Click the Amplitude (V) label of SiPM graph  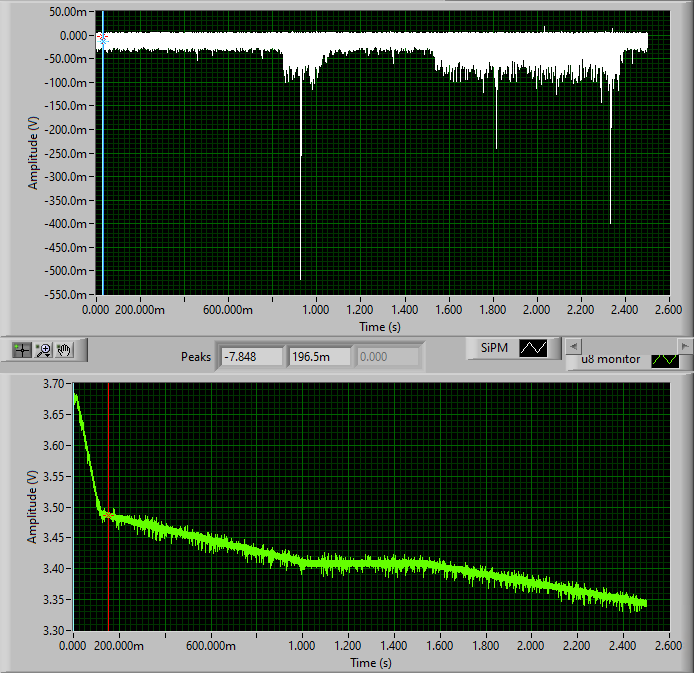click(33, 153)
